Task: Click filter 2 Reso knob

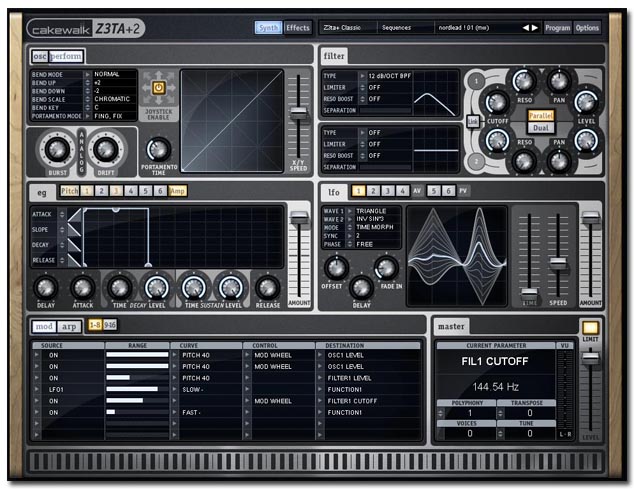Action: 524,161
